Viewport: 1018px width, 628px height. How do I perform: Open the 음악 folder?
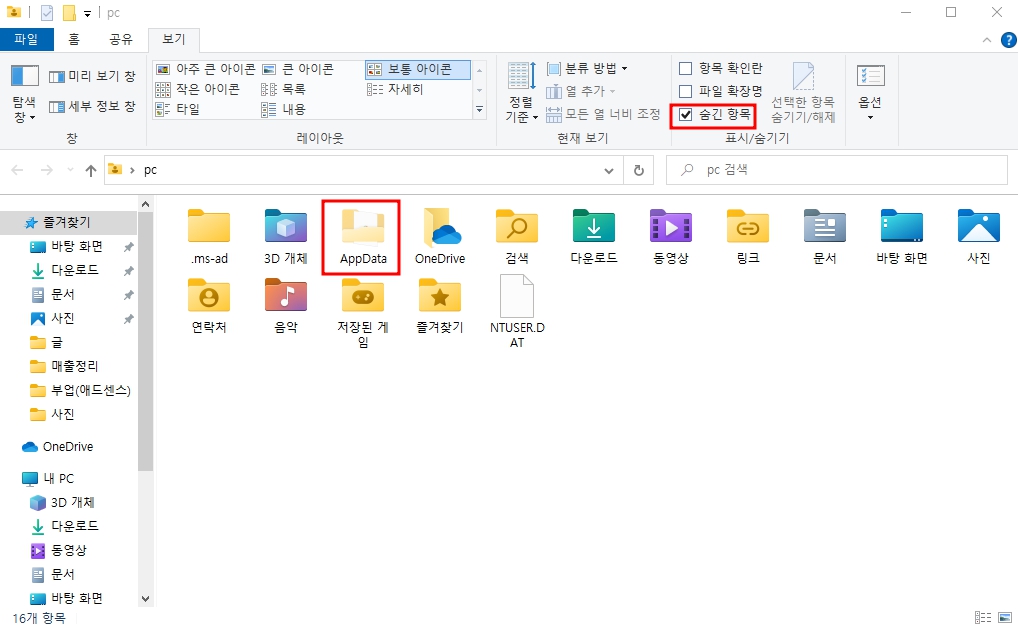pos(286,305)
